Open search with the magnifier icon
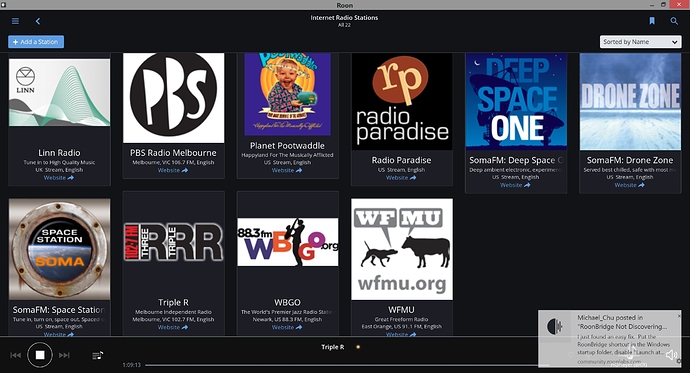The width and height of the screenshot is (690, 373). tap(674, 21)
